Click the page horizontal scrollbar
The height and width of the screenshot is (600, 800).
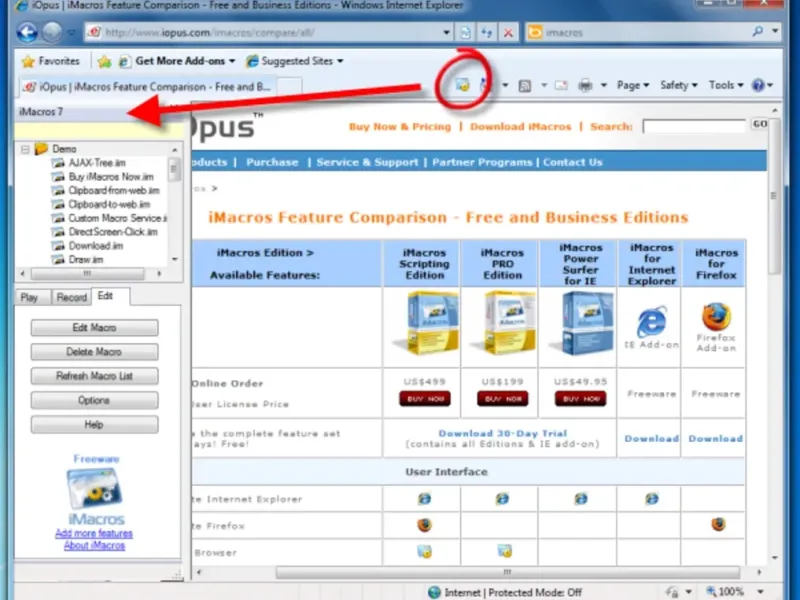(507, 572)
